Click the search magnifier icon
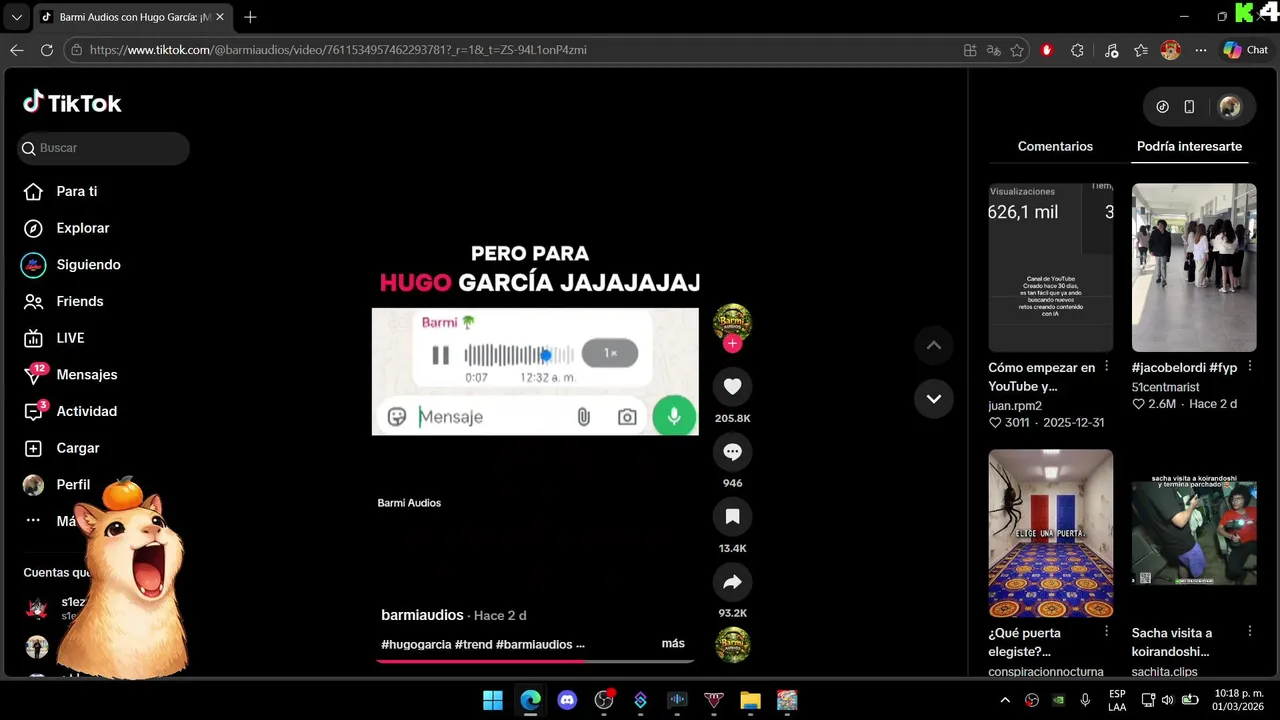The width and height of the screenshot is (1280, 720). 29,148
